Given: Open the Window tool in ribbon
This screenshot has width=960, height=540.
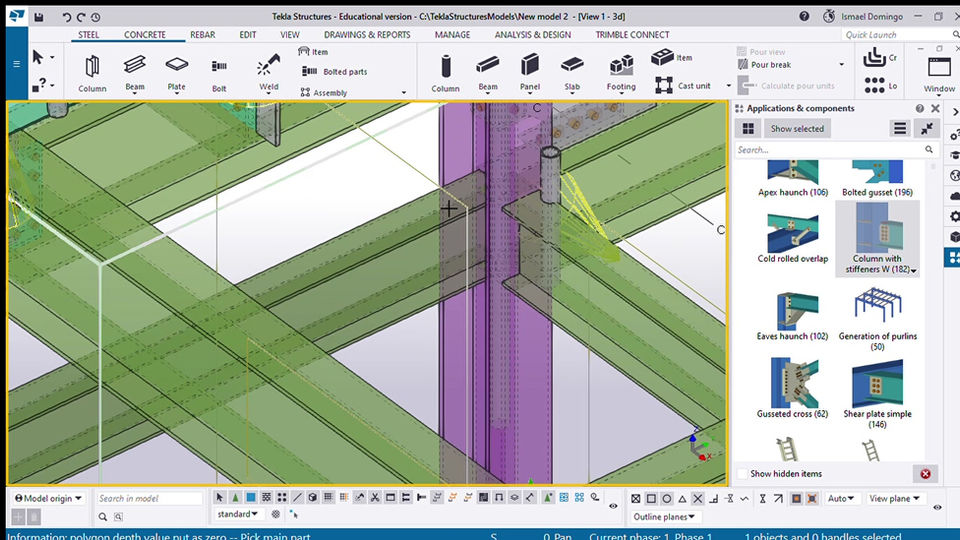Looking at the screenshot, I should [939, 73].
